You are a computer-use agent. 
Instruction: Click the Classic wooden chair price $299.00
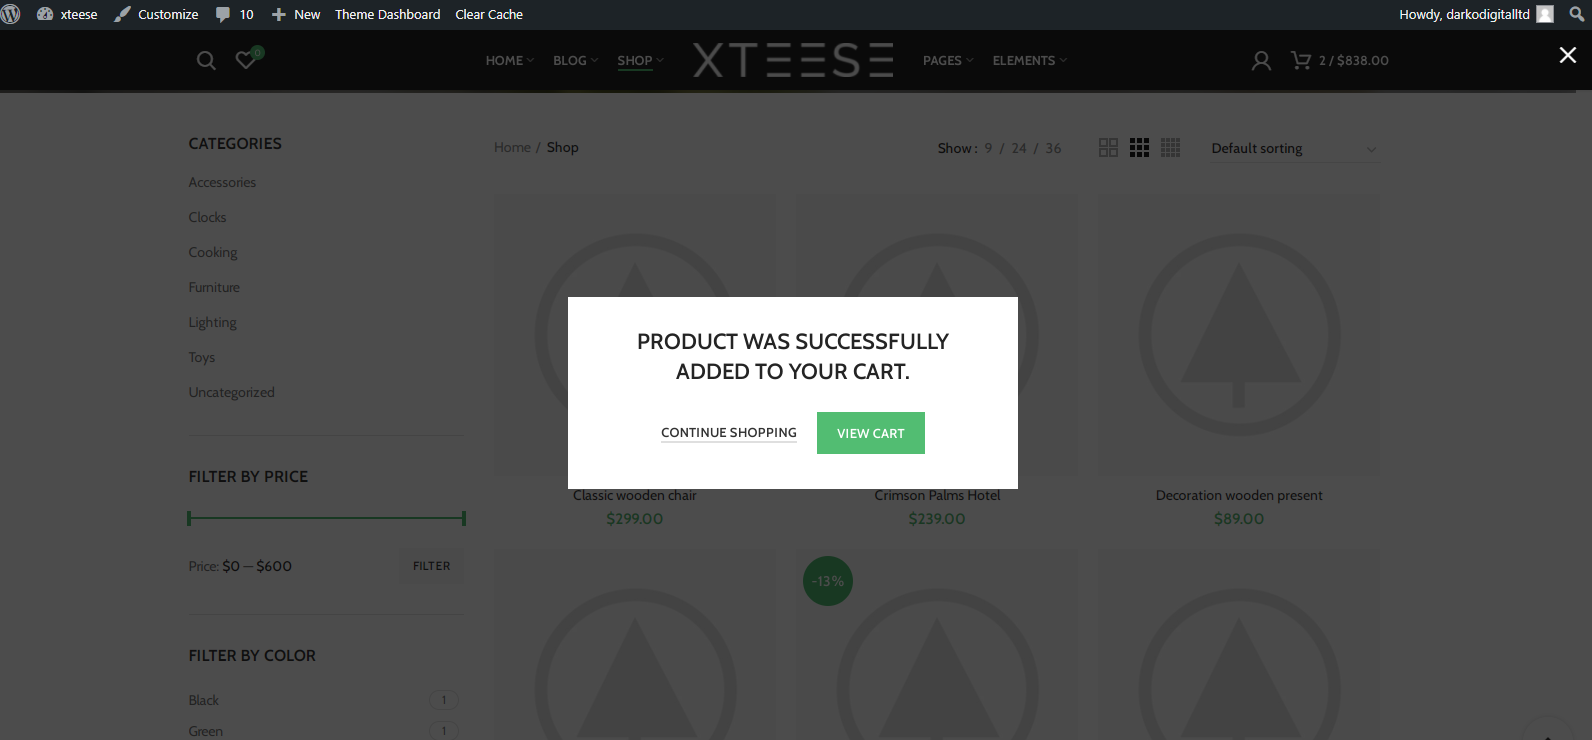click(x=635, y=519)
